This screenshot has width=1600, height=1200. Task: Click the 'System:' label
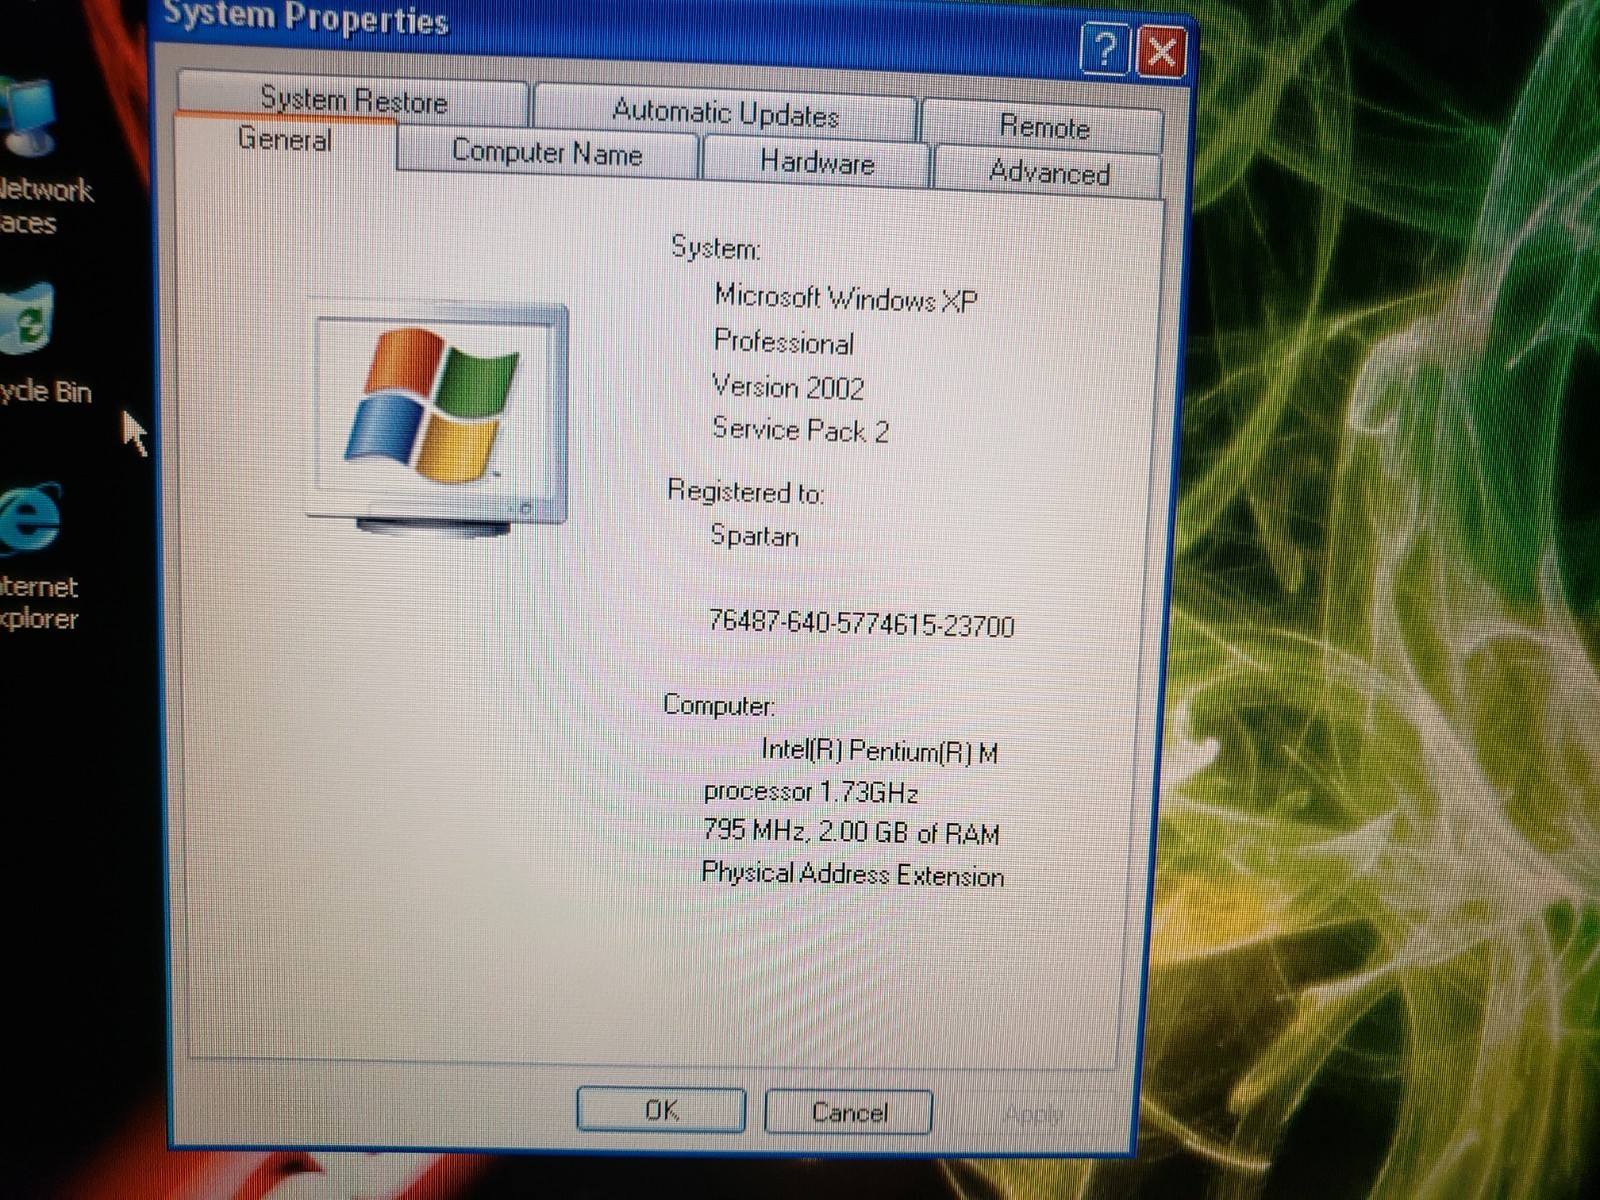pos(715,247)
